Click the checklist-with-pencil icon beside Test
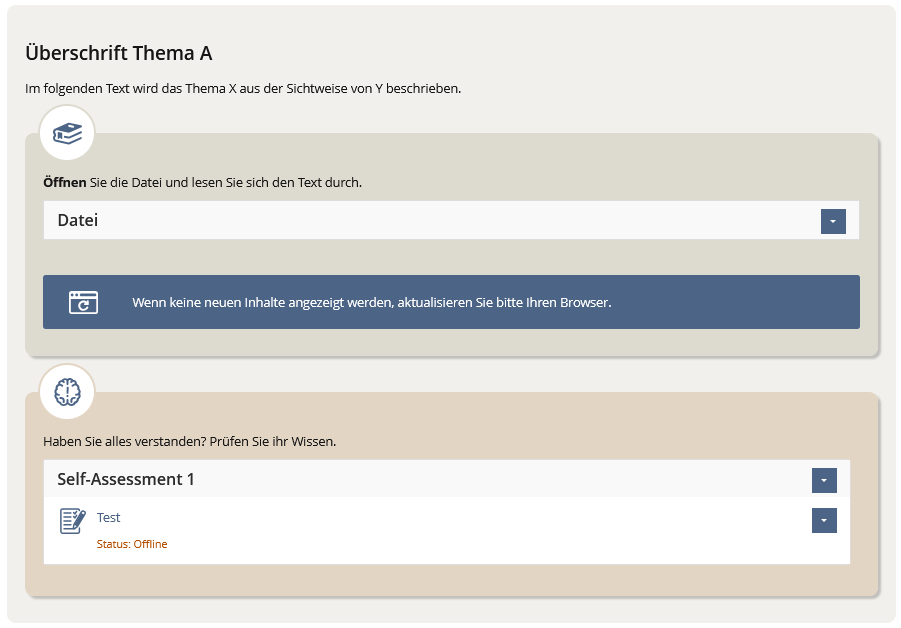This screenshot has width=901, height=628. (x=73, y=521)
